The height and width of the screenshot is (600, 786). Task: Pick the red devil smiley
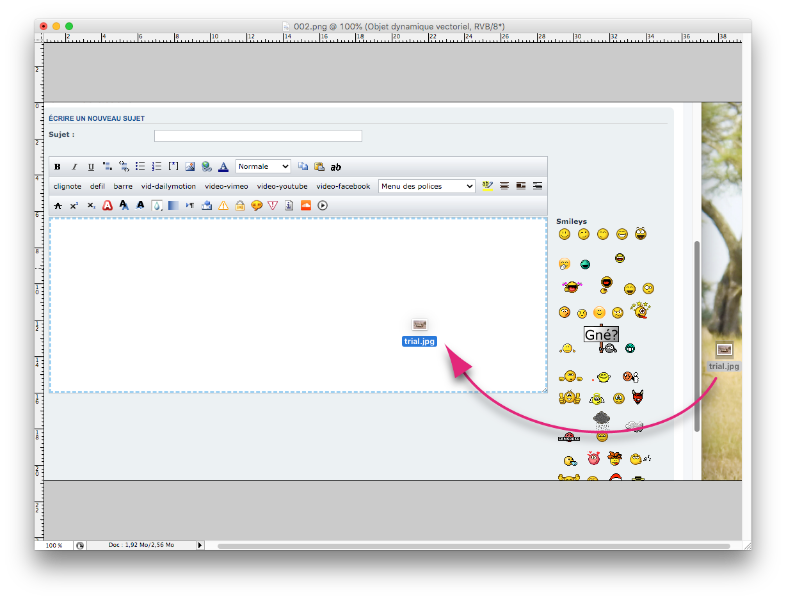[x=637, y=398]
